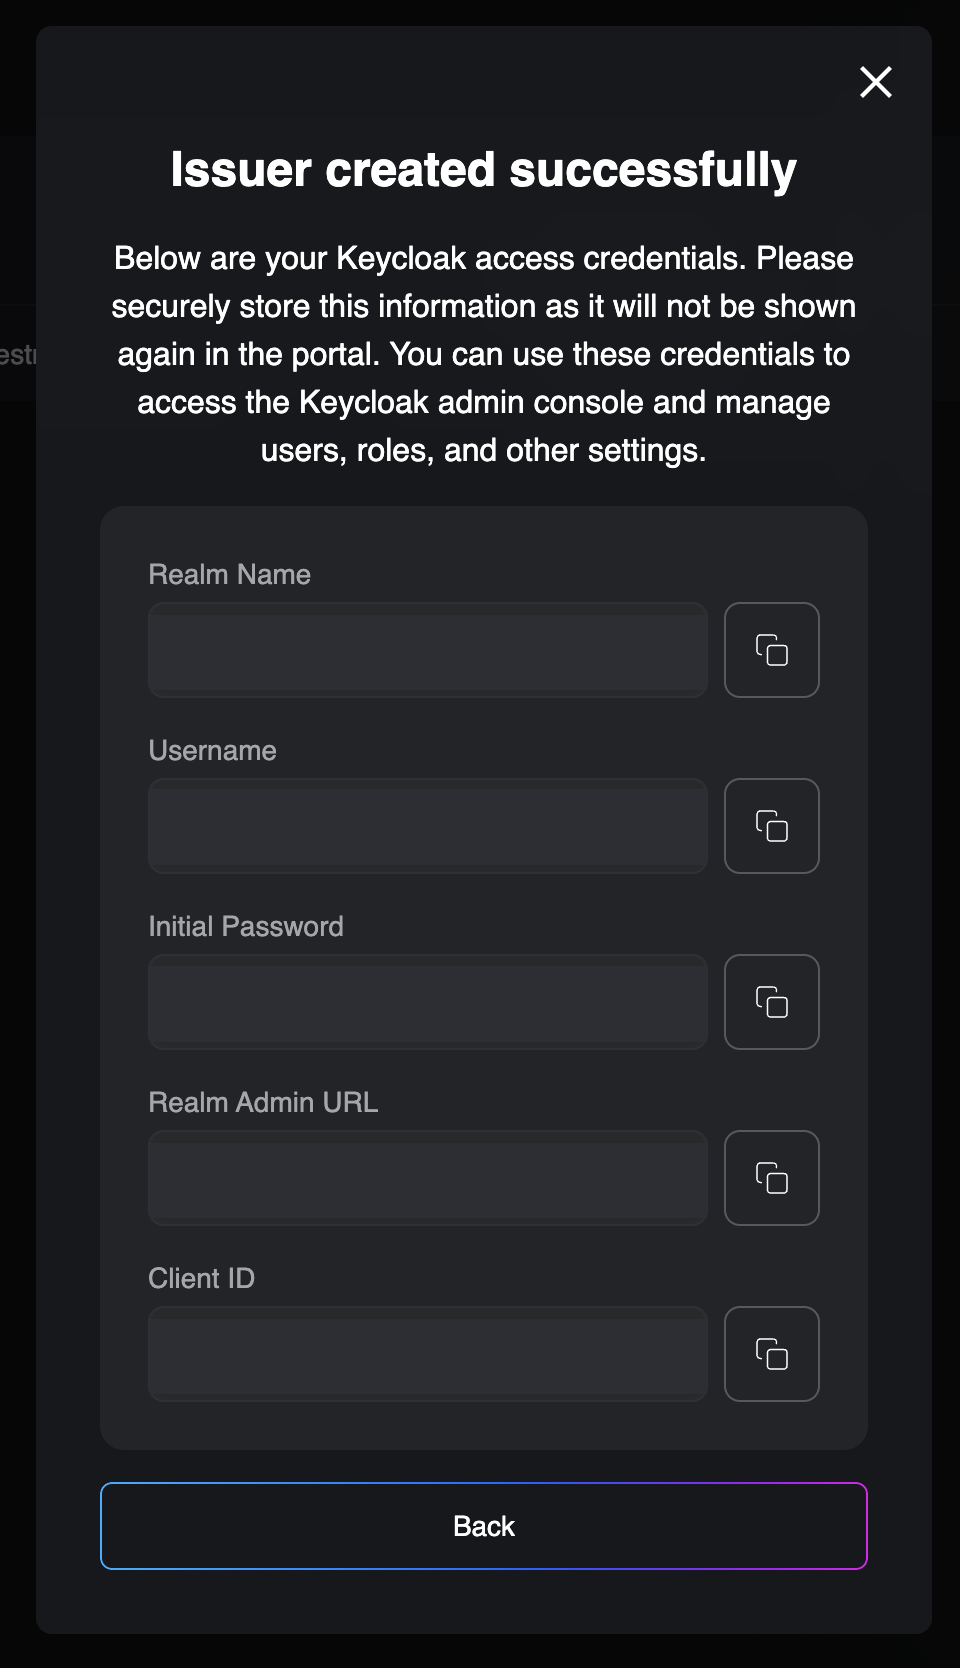
Task: Select the Initial Password field
Action: 428,1002
